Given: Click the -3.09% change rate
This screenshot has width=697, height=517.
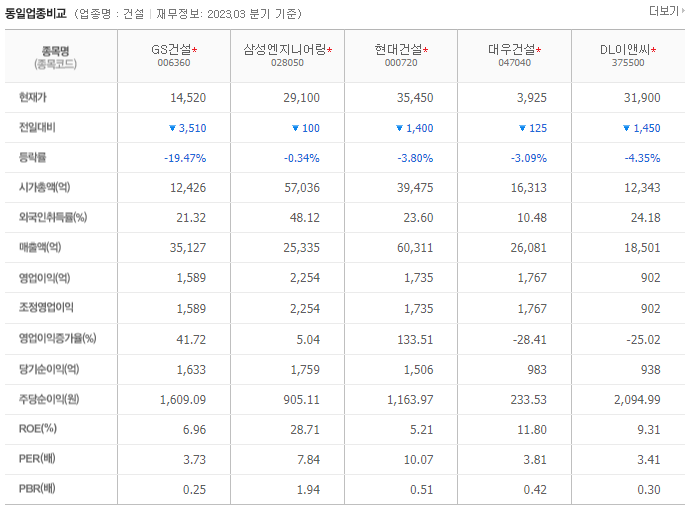Looking at the screenshot, I should 529,158.
